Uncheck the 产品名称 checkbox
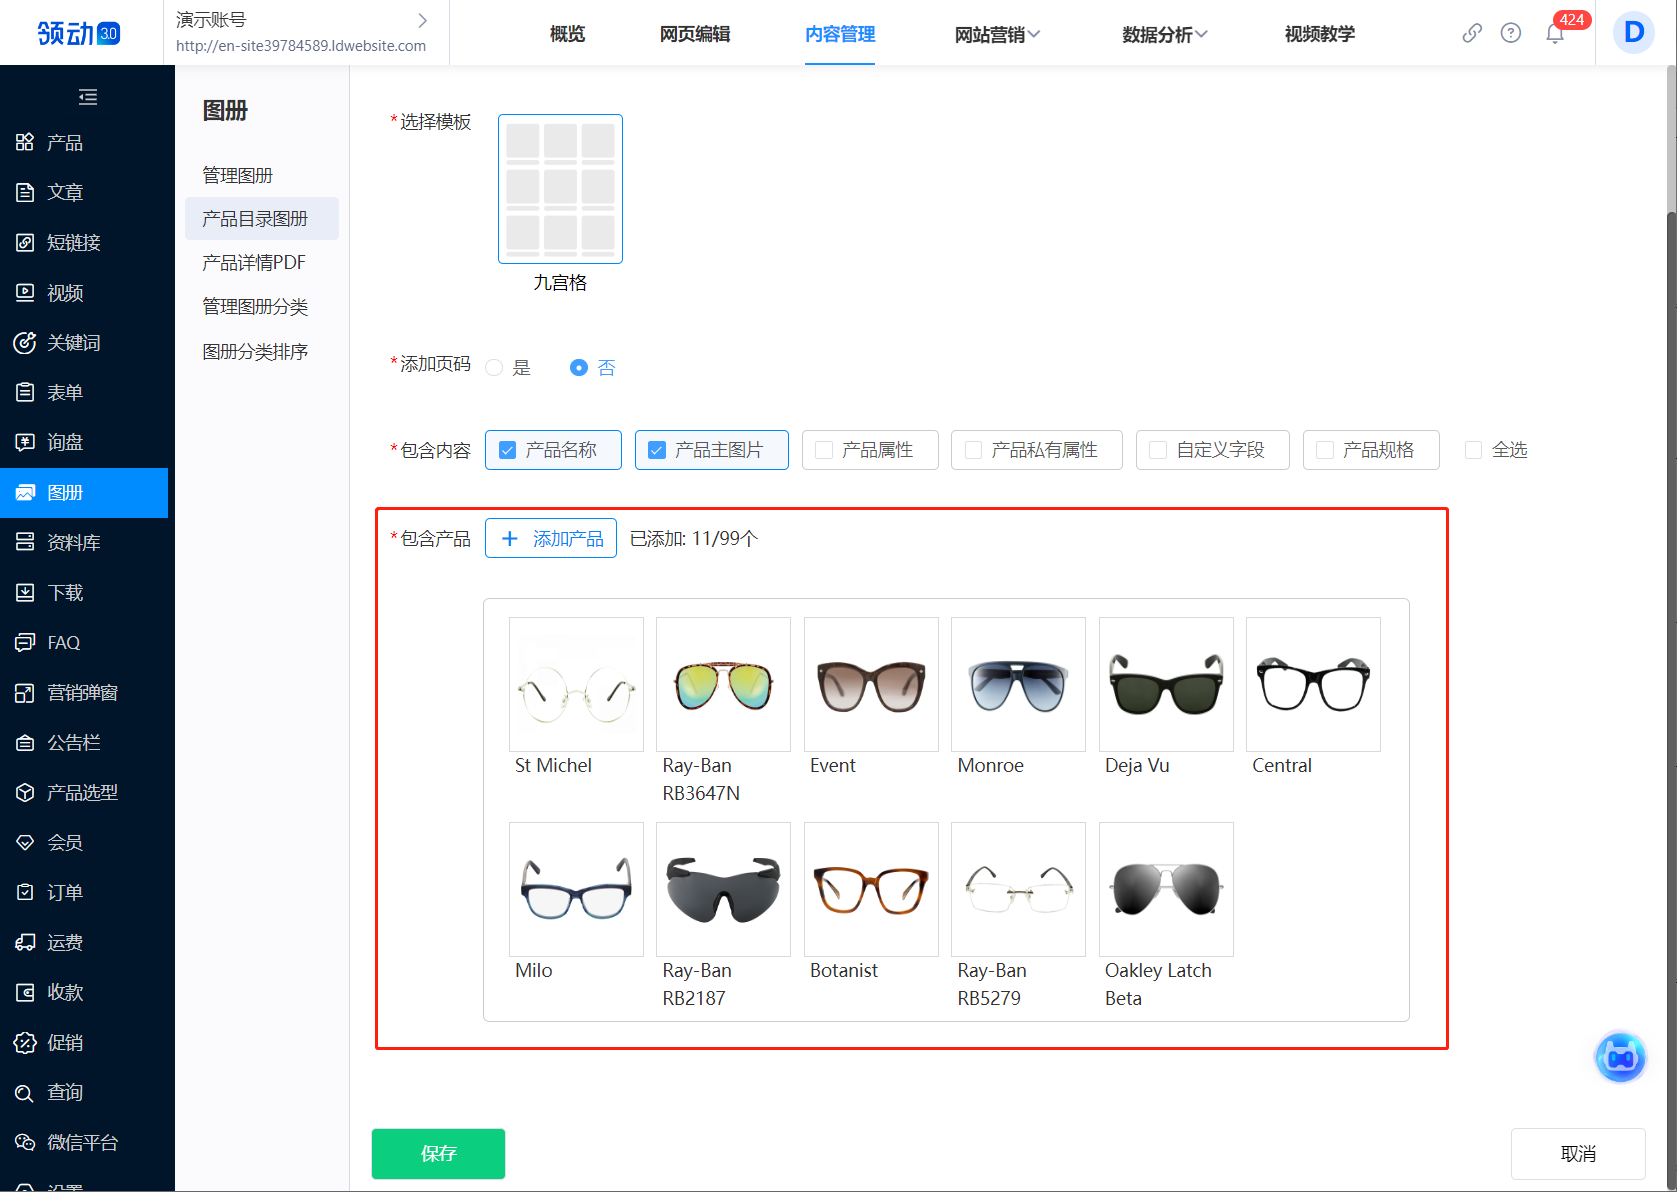This screenshot has height=1192, width=1677. [x=508, y=450]
